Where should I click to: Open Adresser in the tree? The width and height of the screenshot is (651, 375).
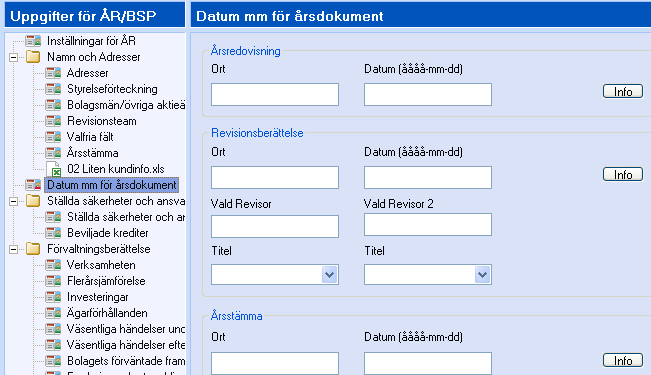[x=88, y=73]
